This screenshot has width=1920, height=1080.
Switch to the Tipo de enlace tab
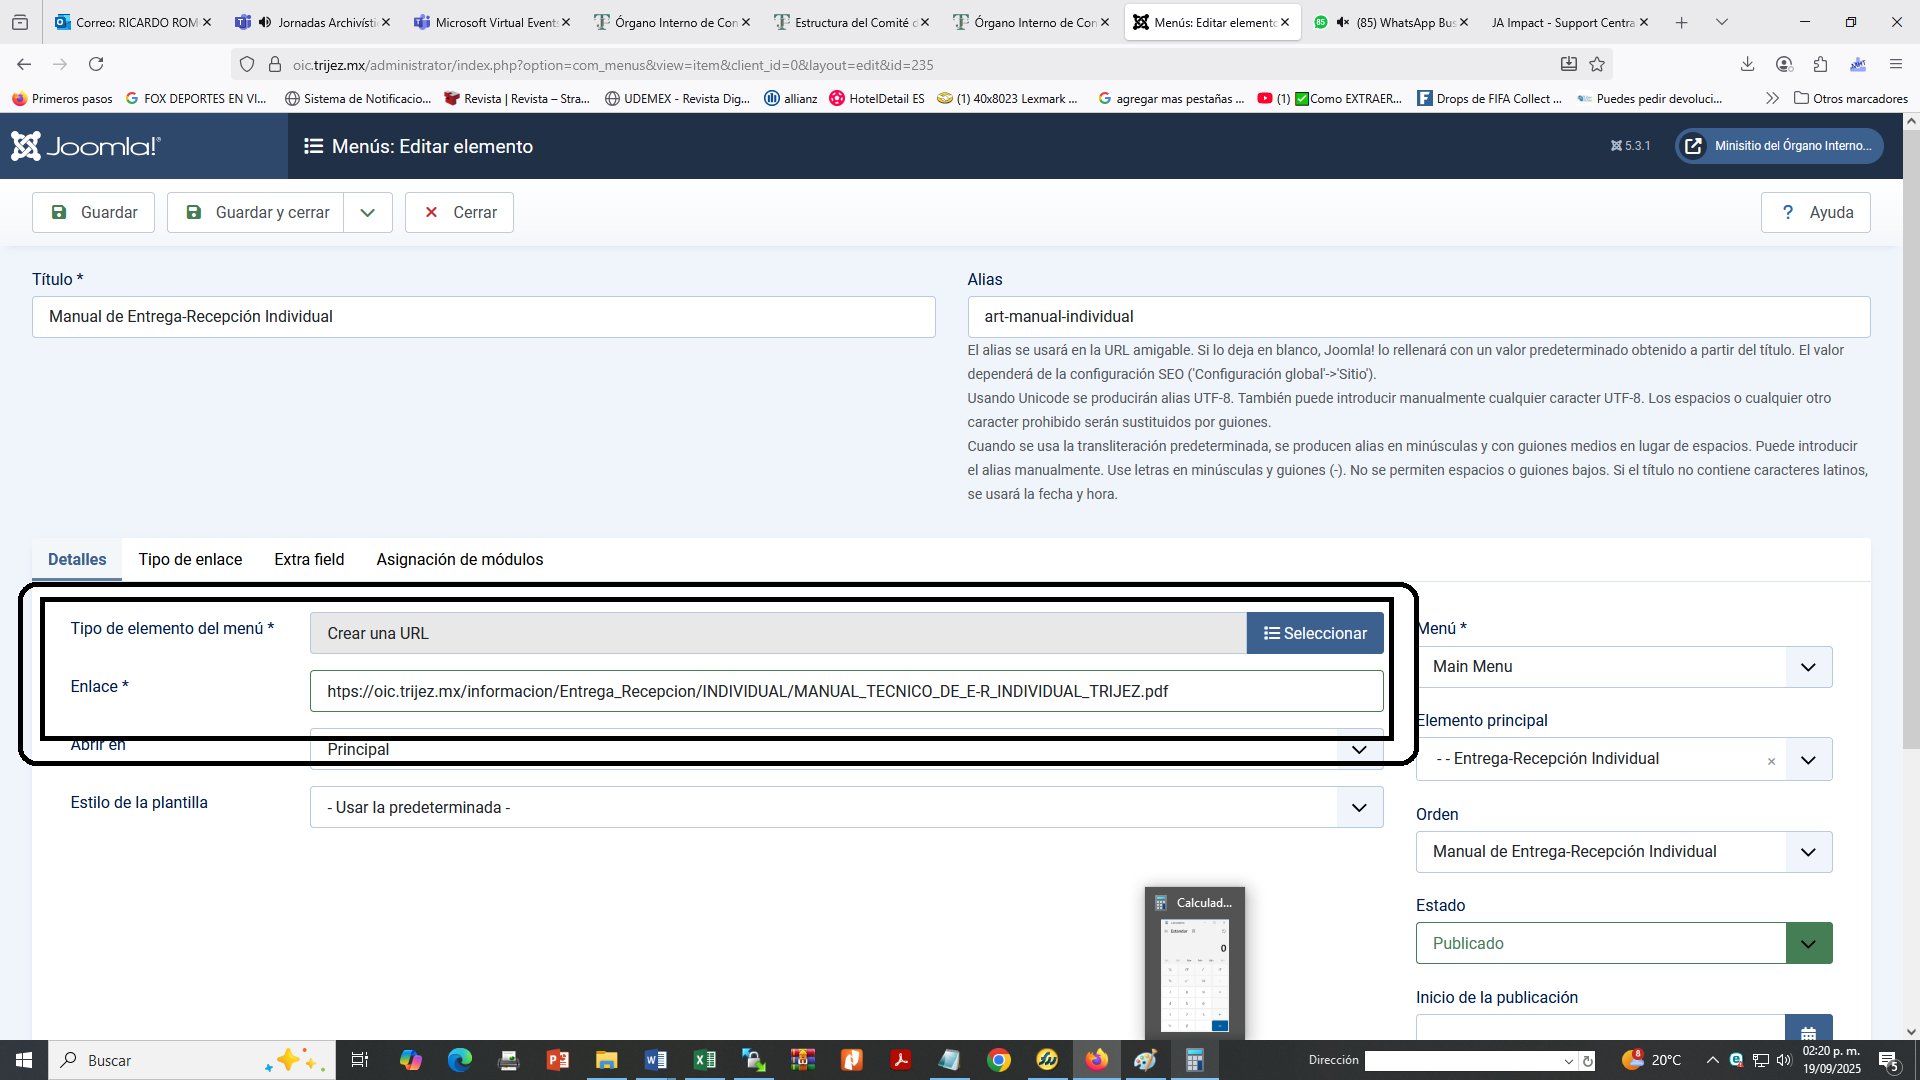[190, 559]
